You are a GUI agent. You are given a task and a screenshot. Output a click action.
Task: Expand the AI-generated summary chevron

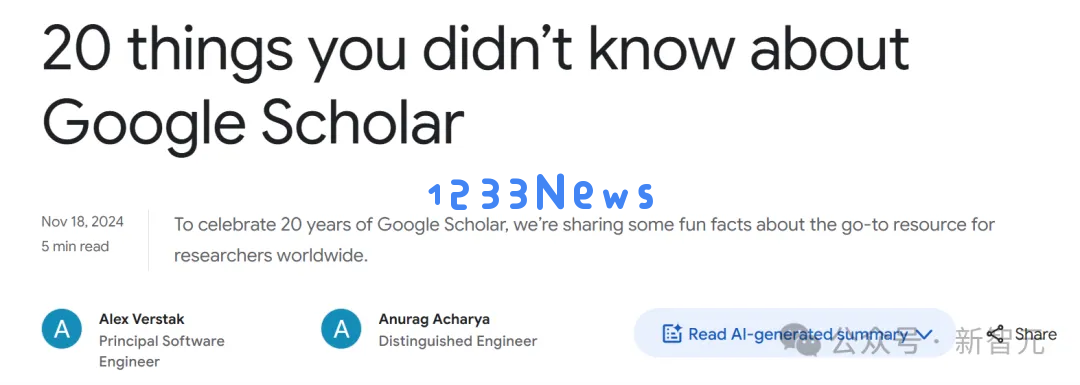(x=925, y=335)
